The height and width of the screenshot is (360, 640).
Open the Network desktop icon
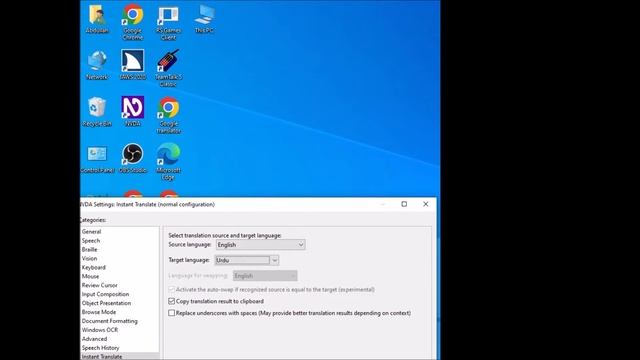(x=97, y=64)
